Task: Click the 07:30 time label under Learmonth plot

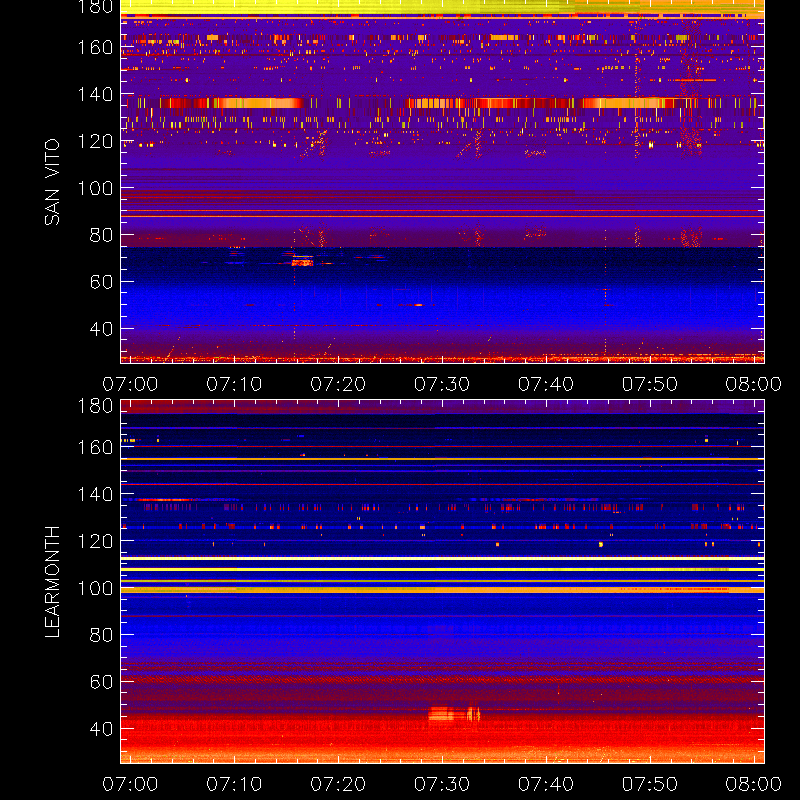Action: pos(442,784)
